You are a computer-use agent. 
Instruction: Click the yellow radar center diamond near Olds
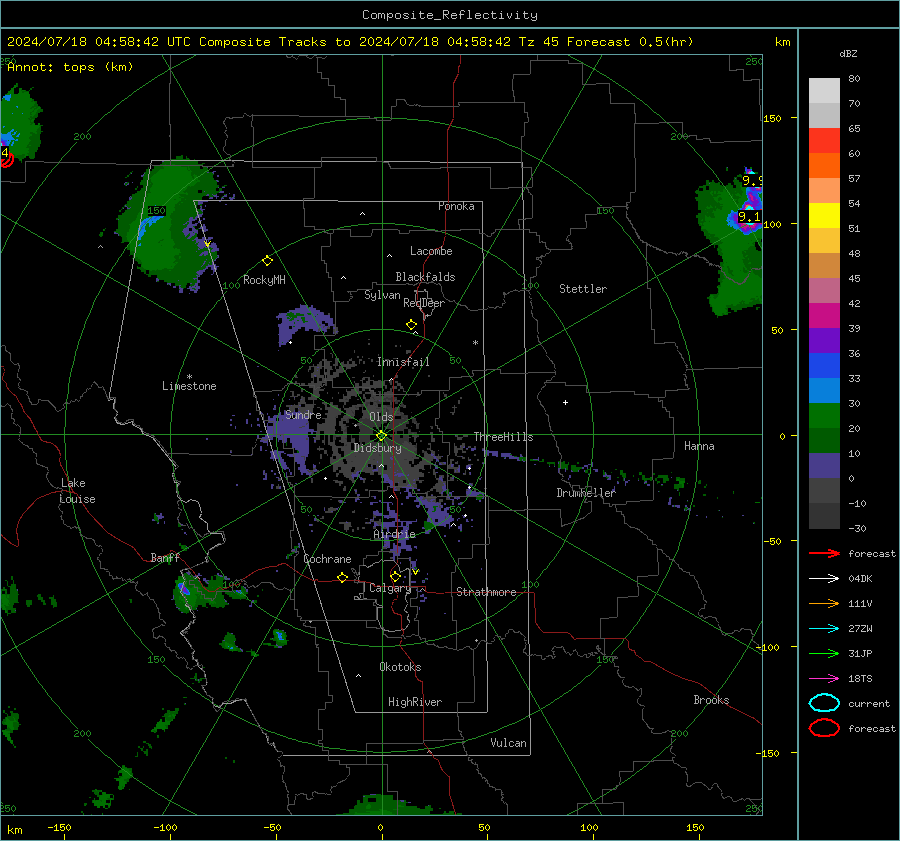tap(382, 436)
